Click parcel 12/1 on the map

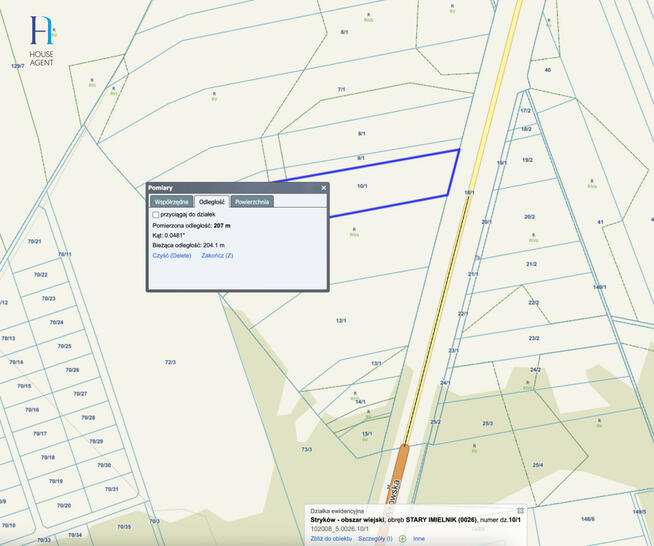[341, 321]
